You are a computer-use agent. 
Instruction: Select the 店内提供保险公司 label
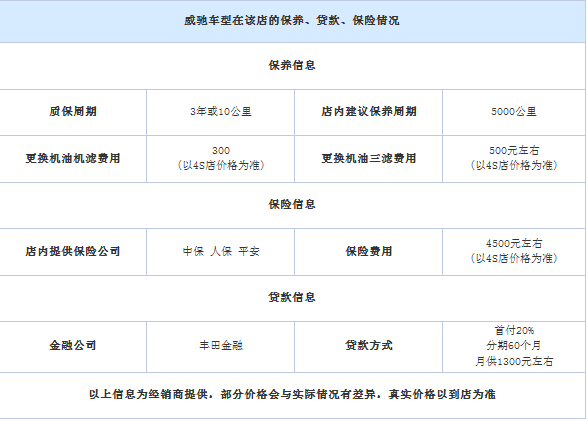(73, 251)
